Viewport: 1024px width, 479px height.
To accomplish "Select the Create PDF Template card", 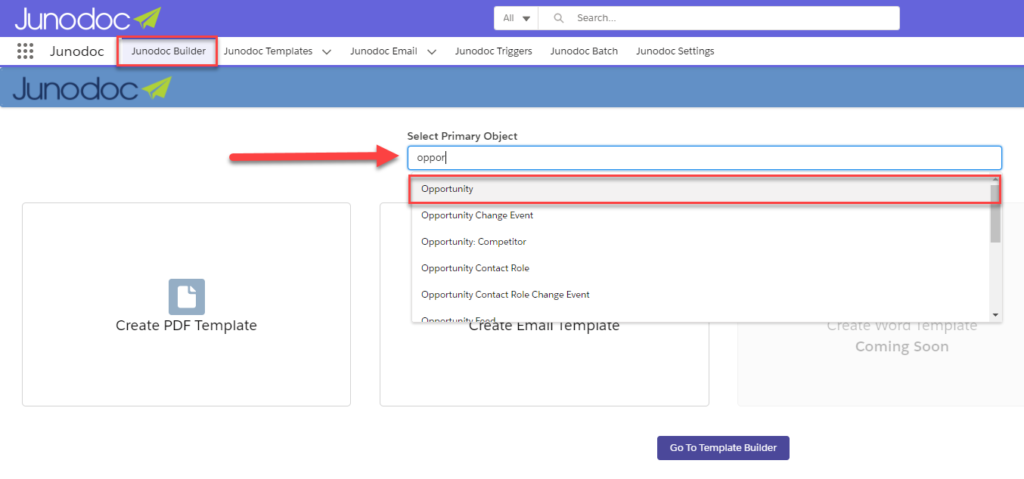I will pyautogui.click(x=186, y=305).
